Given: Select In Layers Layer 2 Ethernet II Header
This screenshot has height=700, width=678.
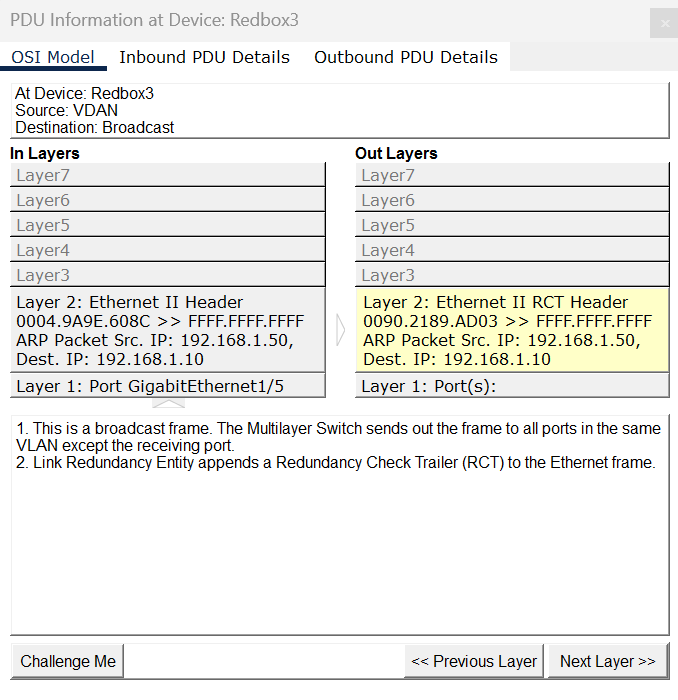Looking at the screenshot, I should point(168,330).
